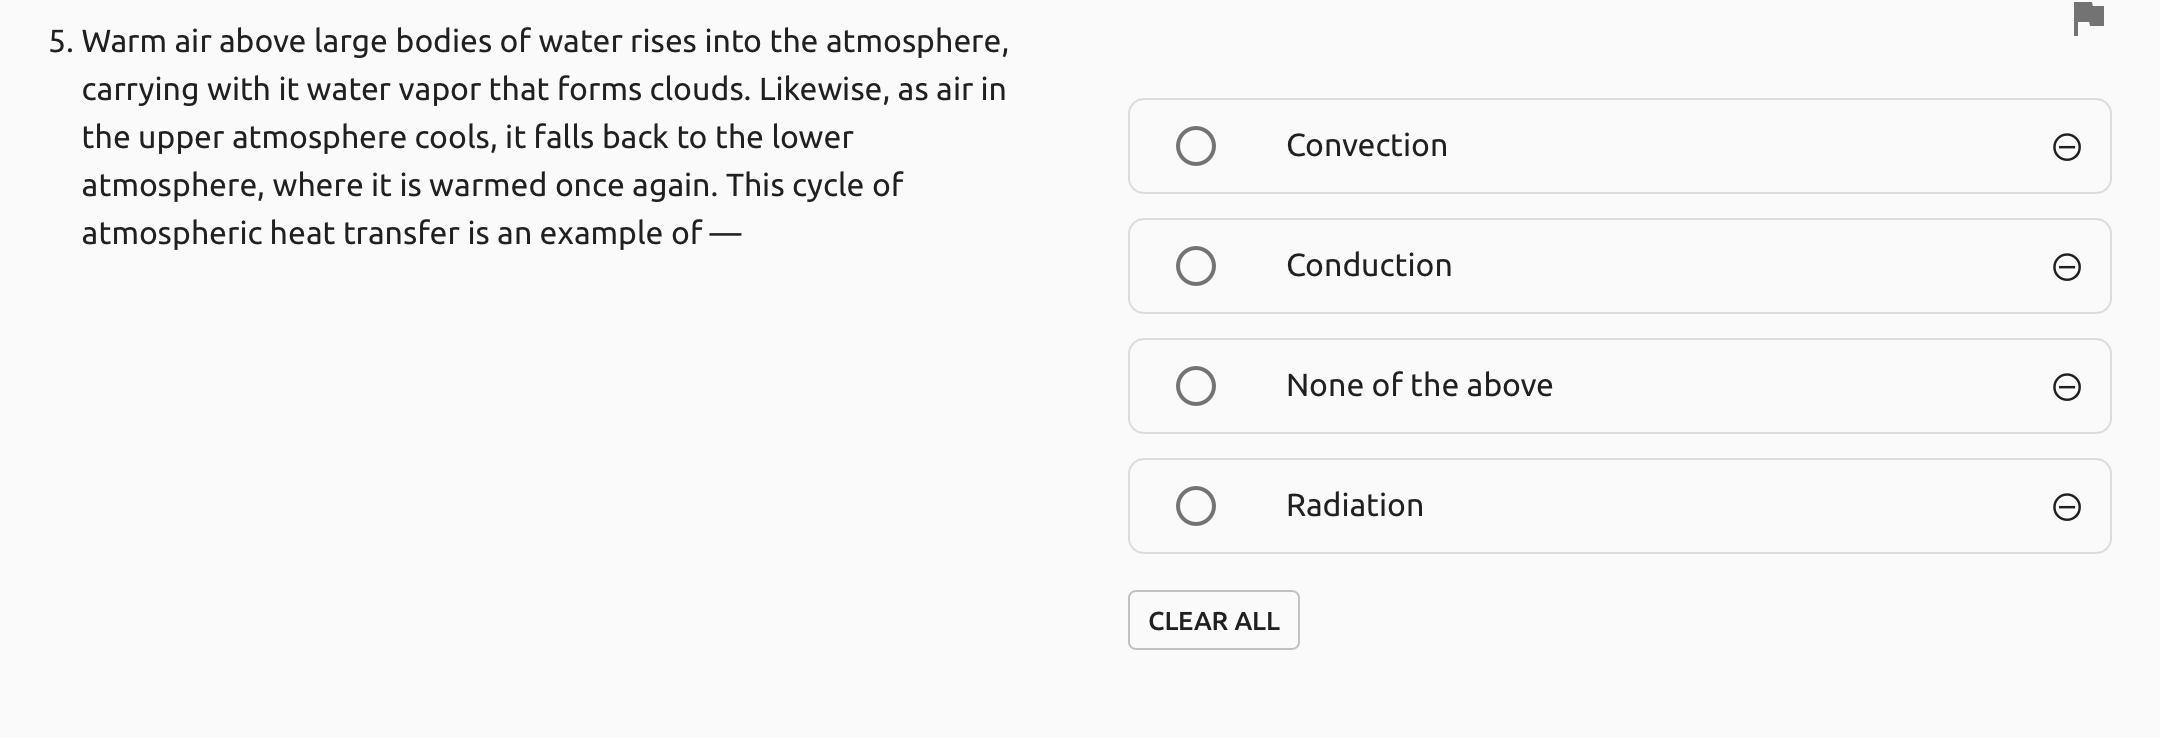Image resolution: width=2160 pixels, height=738 pixels.
Task: Click the None of the above label text
Action: (1418, 386)
